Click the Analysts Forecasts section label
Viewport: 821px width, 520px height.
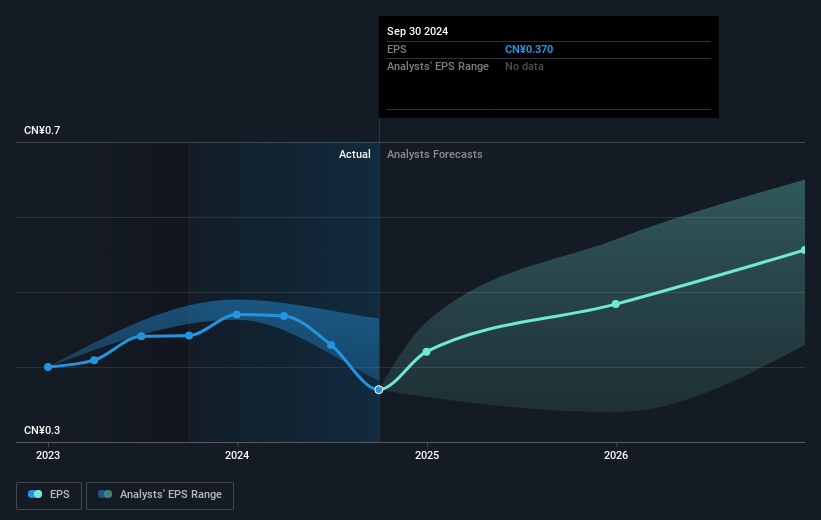[435, 154]
